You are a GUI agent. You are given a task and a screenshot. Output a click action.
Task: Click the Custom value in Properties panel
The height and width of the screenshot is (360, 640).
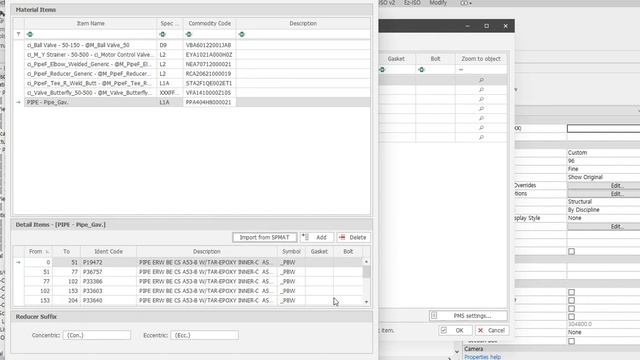point(577,153)
